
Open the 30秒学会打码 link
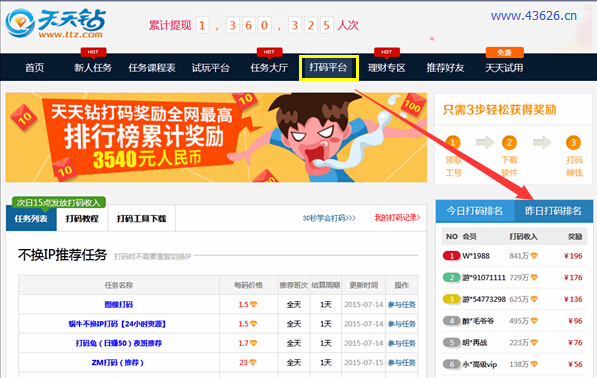(329, 218)
